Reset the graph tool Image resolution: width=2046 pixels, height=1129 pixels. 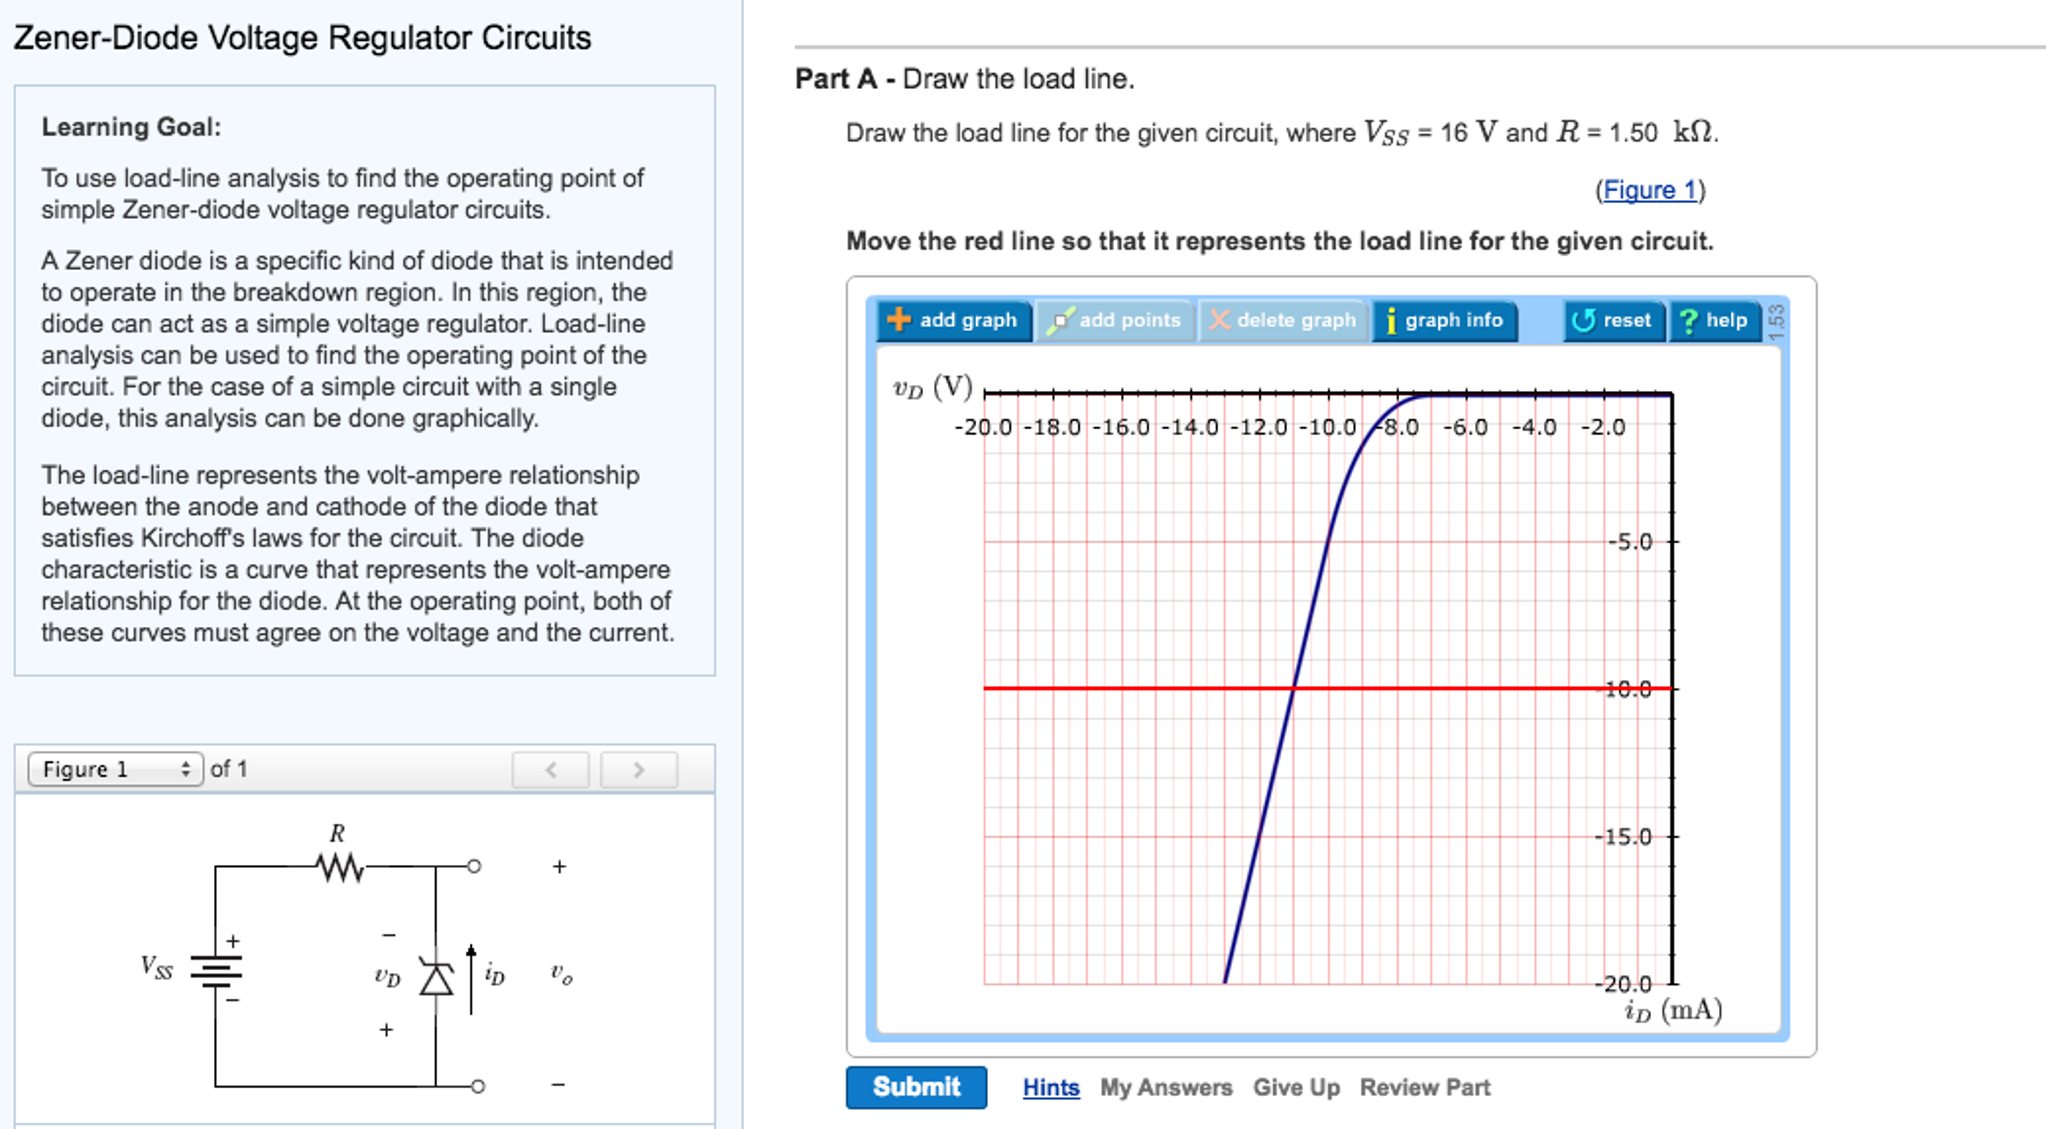click(1612, 320)
